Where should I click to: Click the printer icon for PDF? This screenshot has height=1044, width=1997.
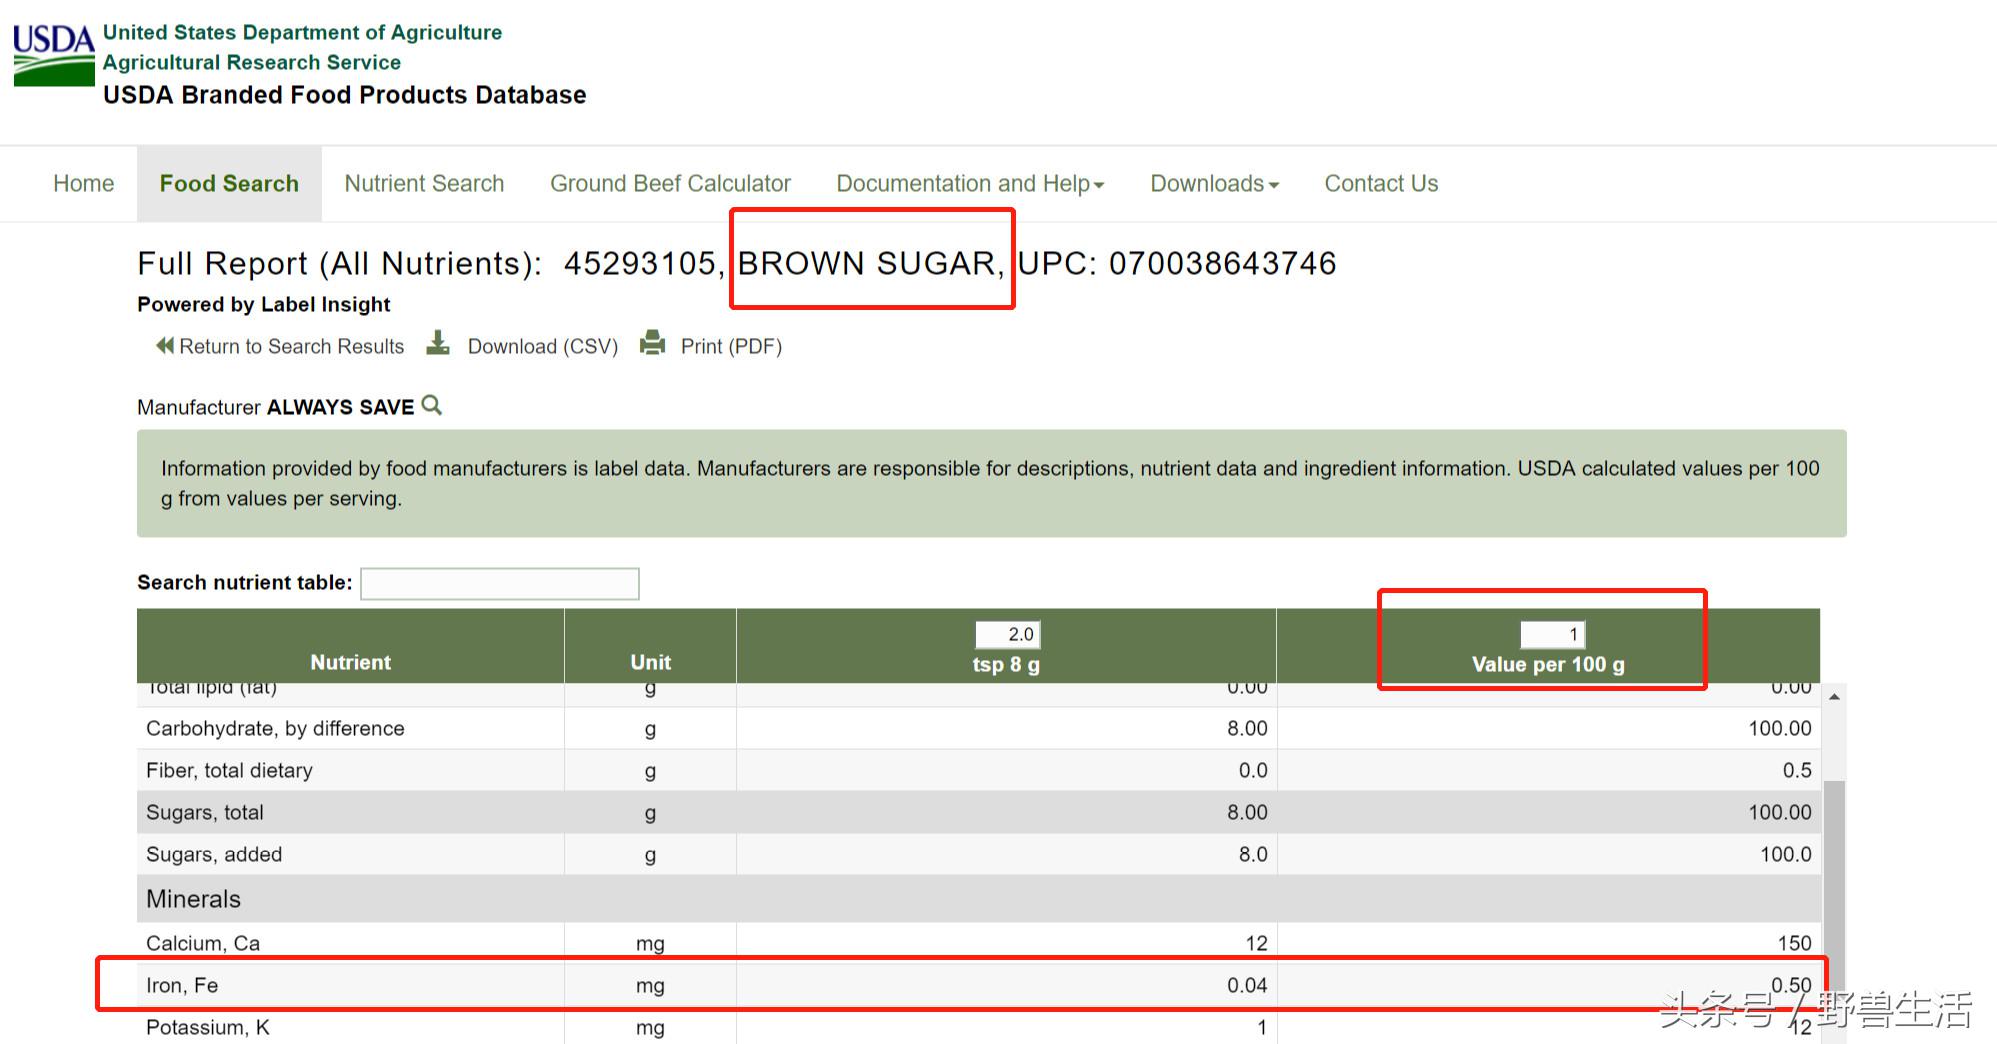click(x=652, y=344)
